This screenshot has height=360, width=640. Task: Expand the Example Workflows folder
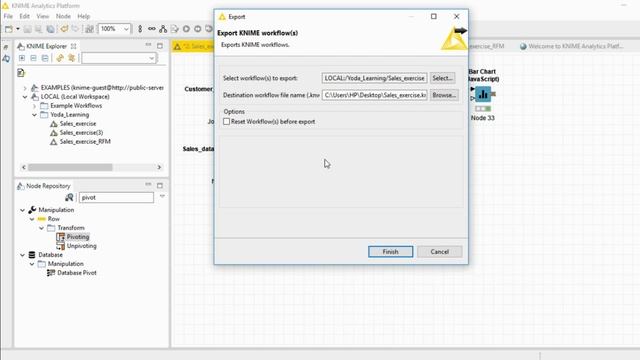34,106
